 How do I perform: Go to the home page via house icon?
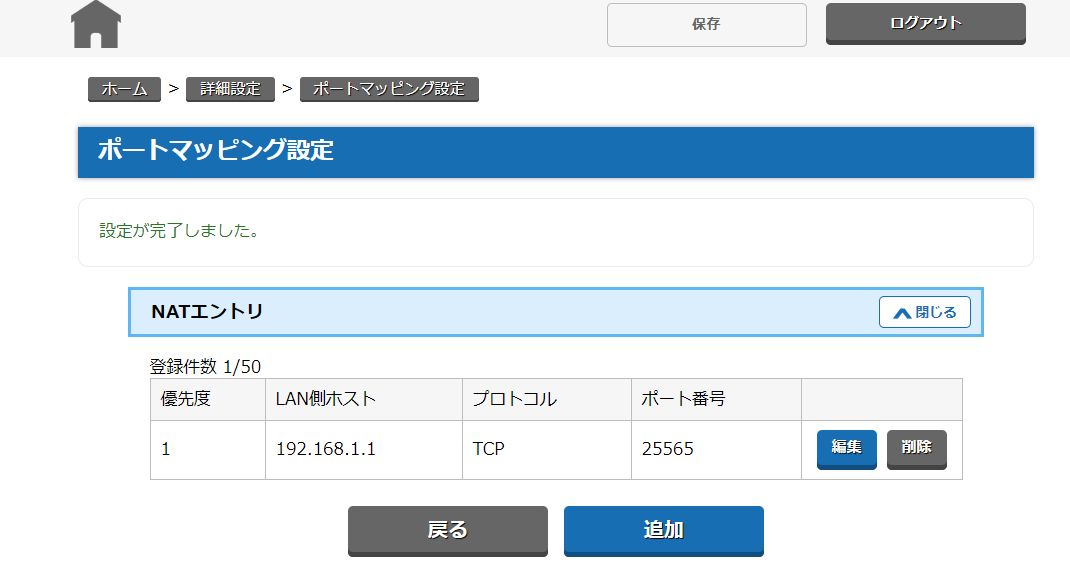[x=96, y=25]
